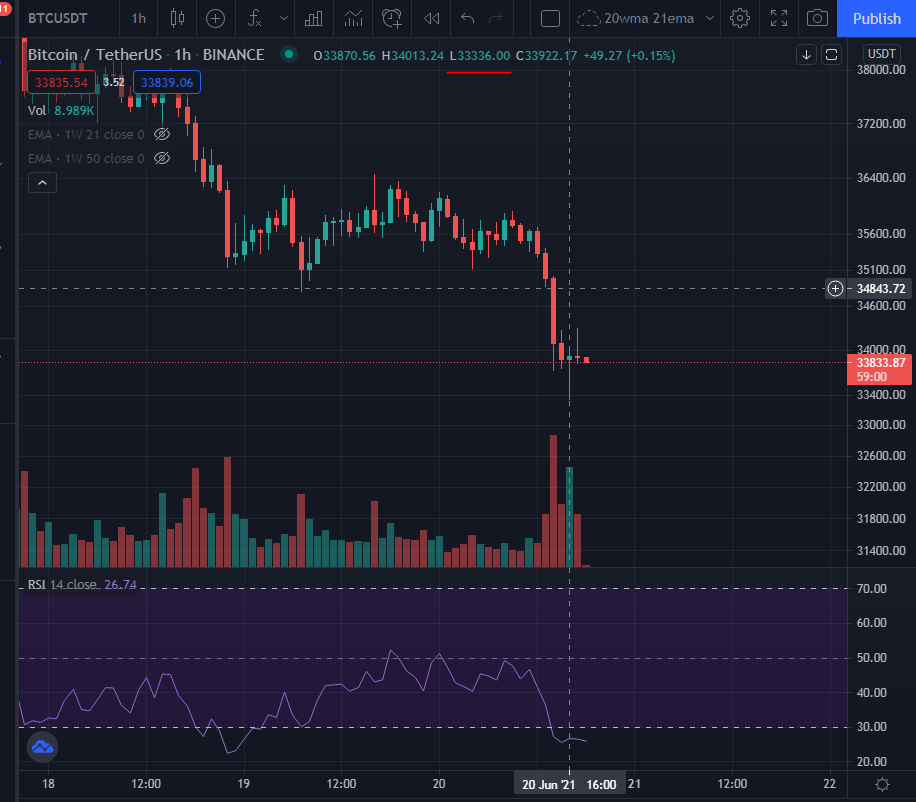This screenshot has width=916, height=802.
Task: Click the blue buy price 33839.06
Action: coord(167,82)
